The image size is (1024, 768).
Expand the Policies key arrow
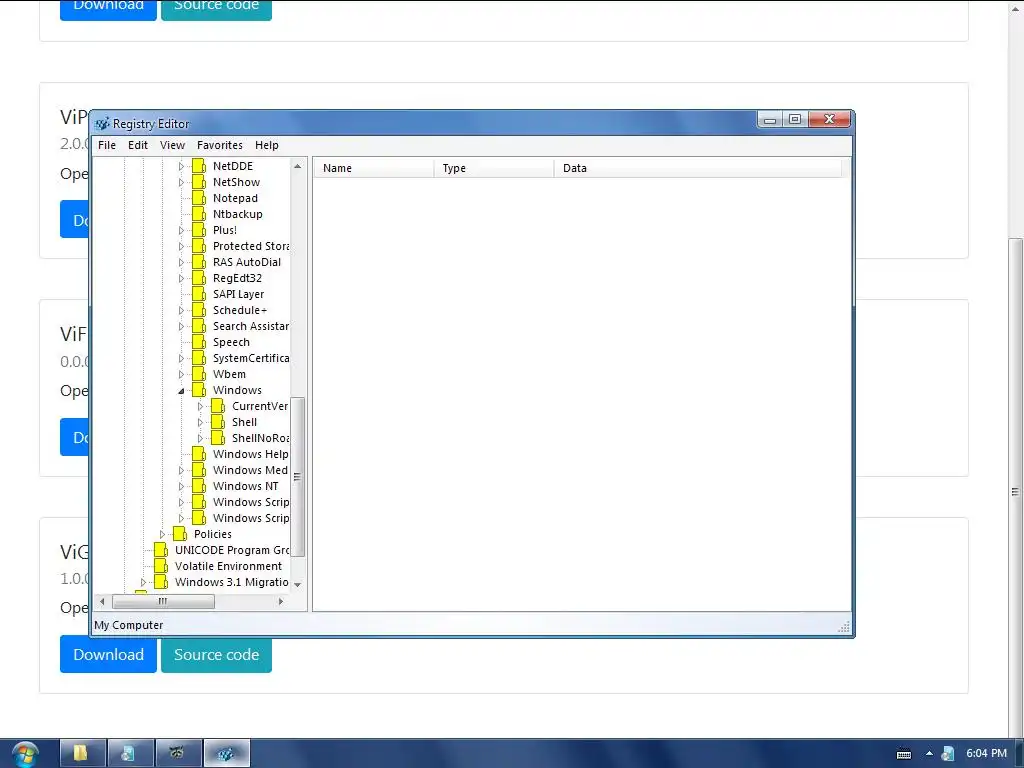coord(163,534)
